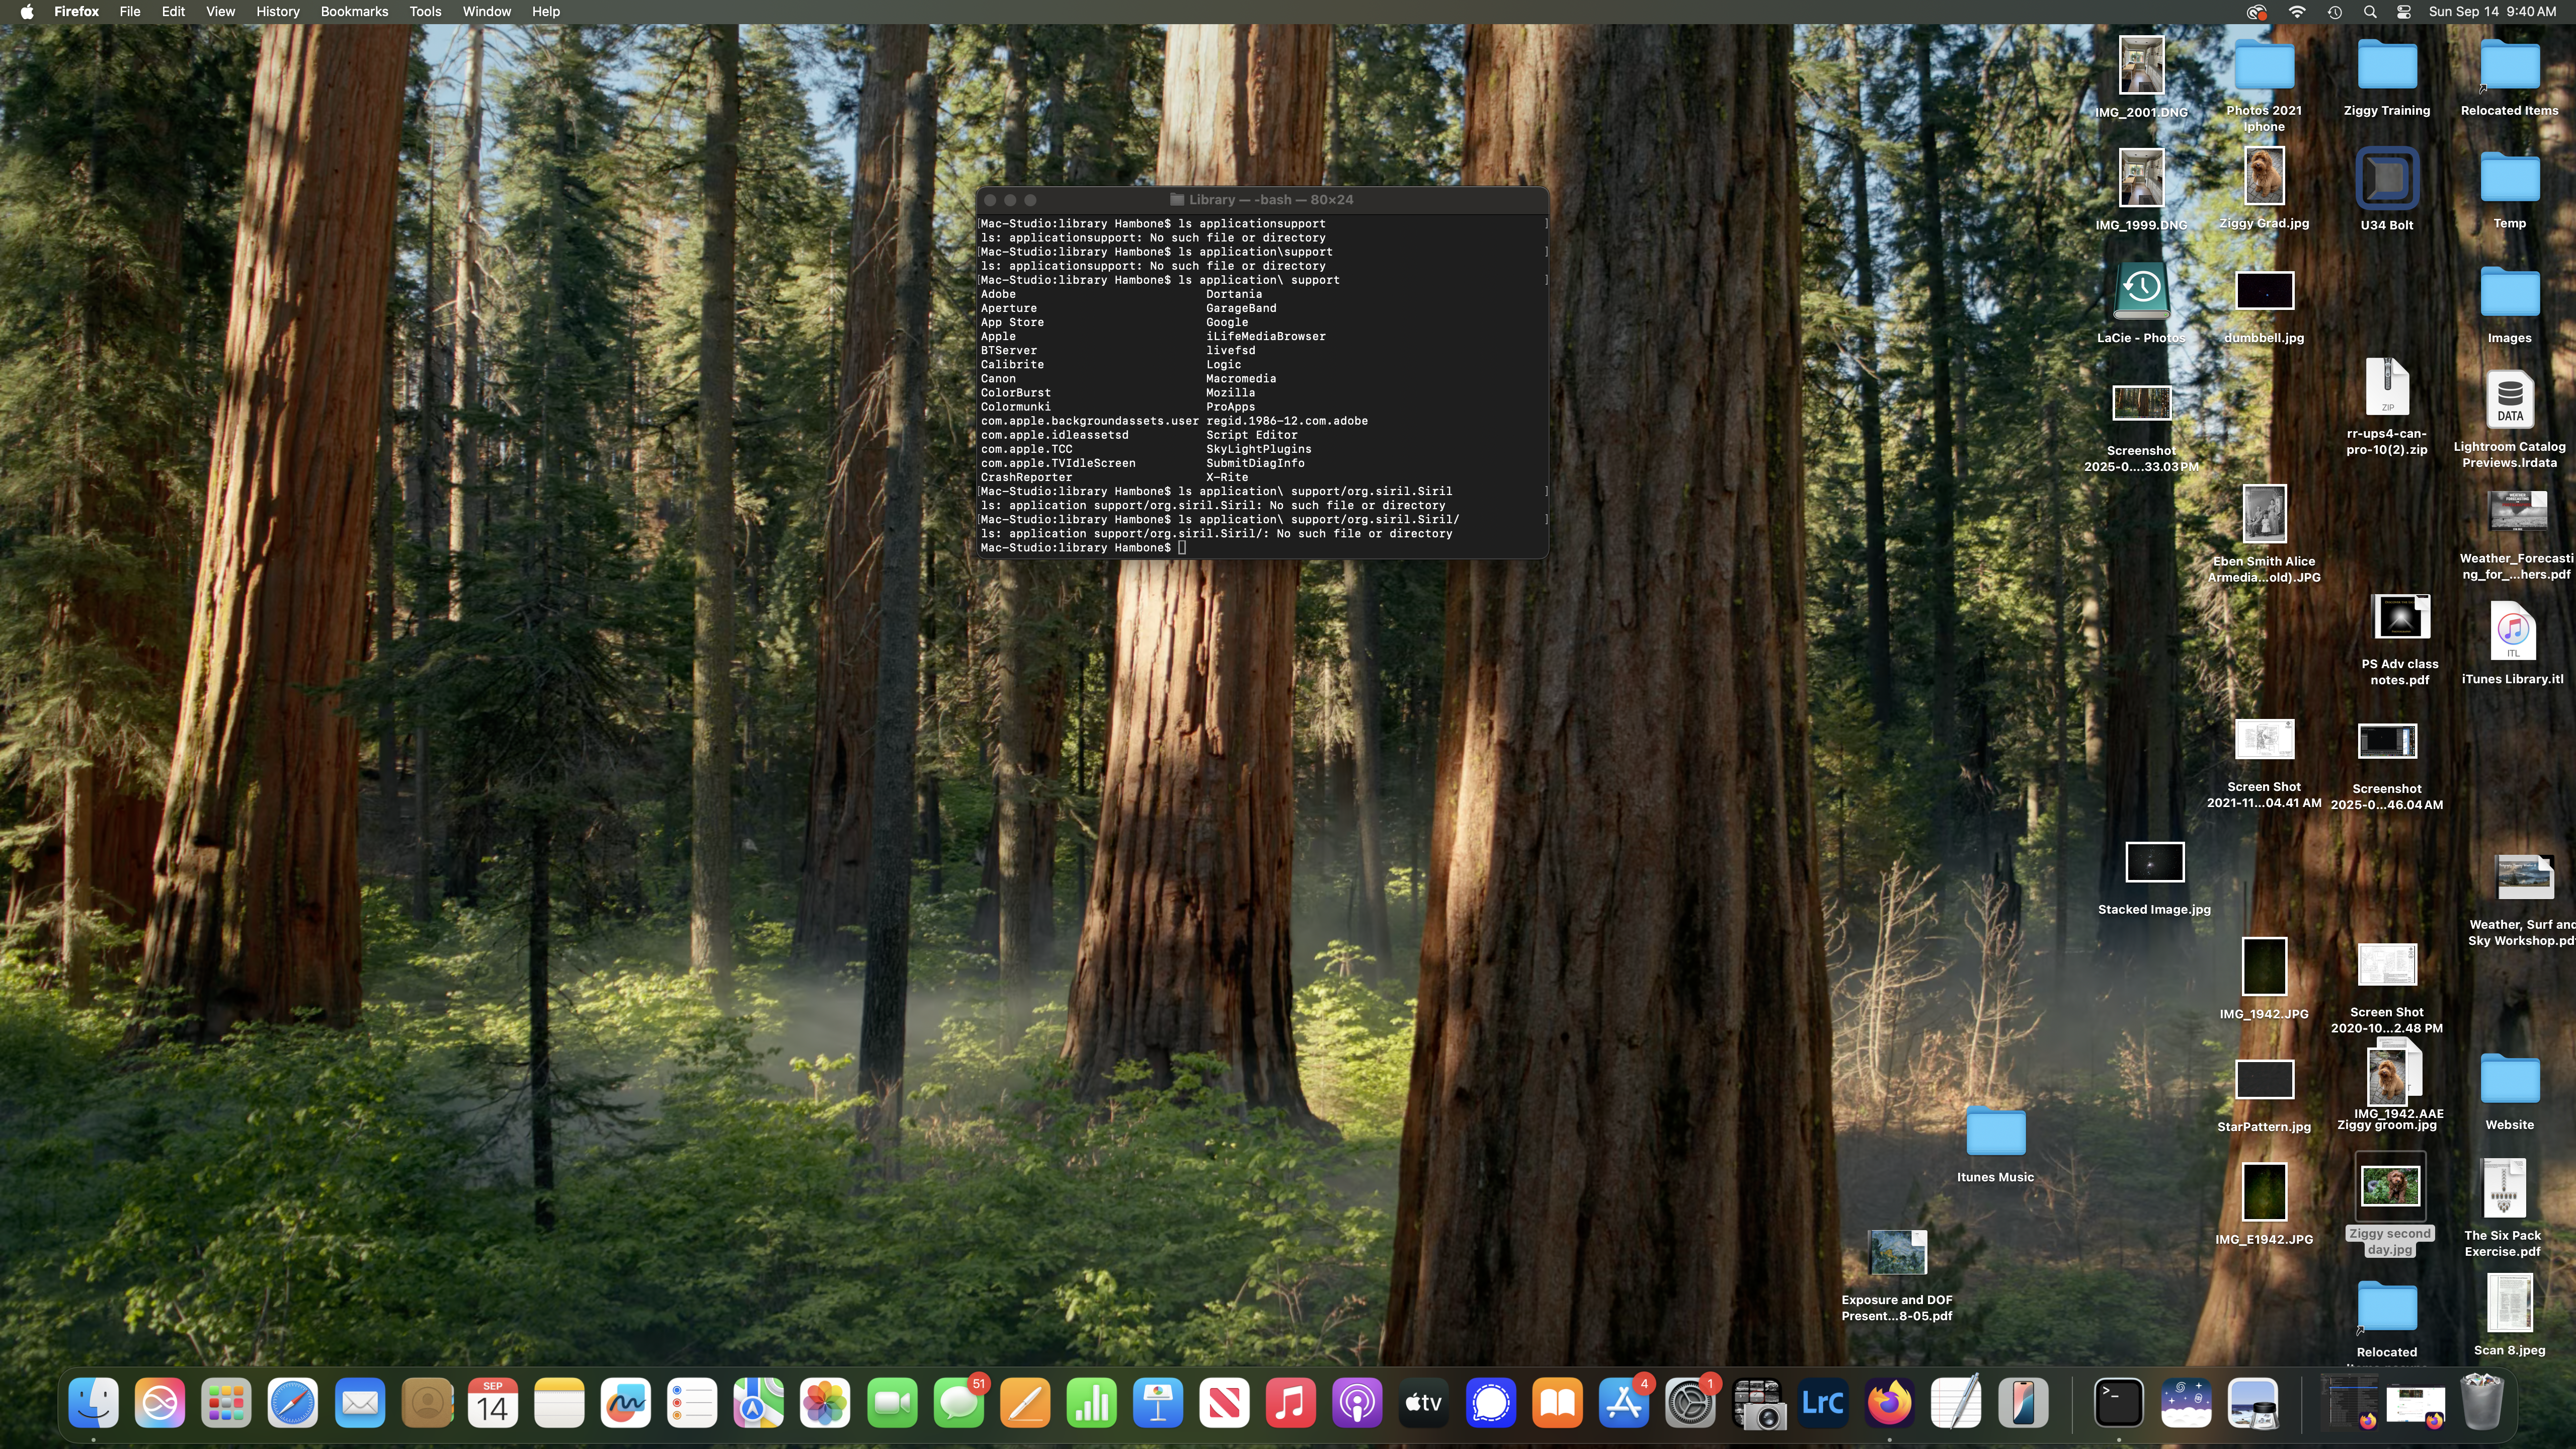Select the Stacked Image.jpg thumbnail

pos(2154,863)
